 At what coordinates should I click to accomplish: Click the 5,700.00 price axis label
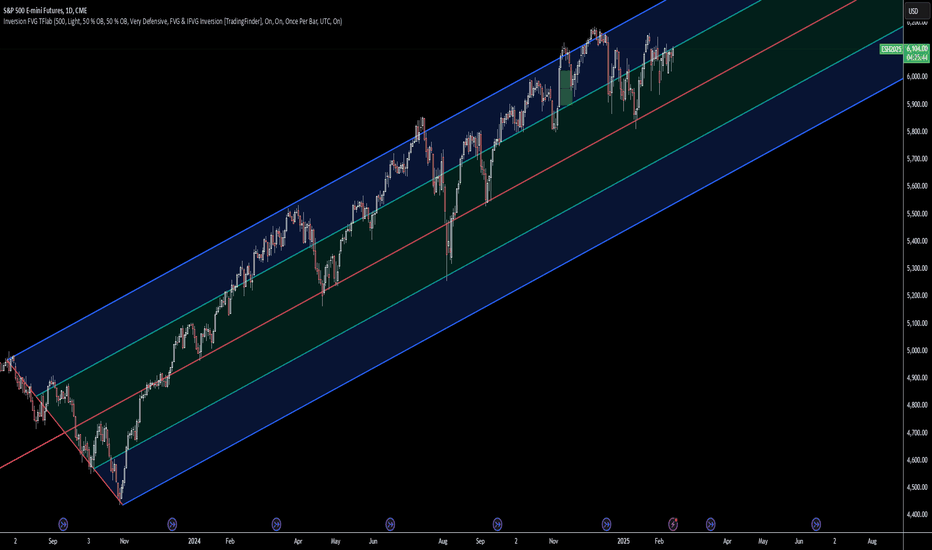917,159
